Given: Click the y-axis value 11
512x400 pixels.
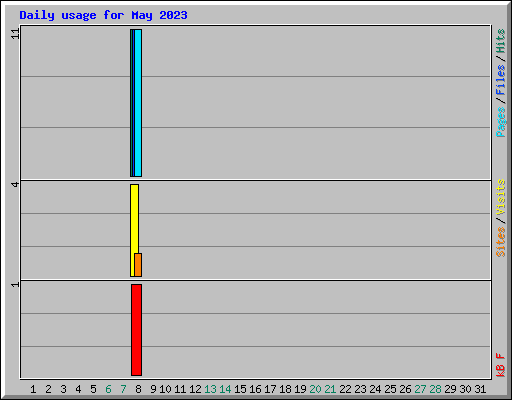Looking at the screenshot, I should click(15, 34).
